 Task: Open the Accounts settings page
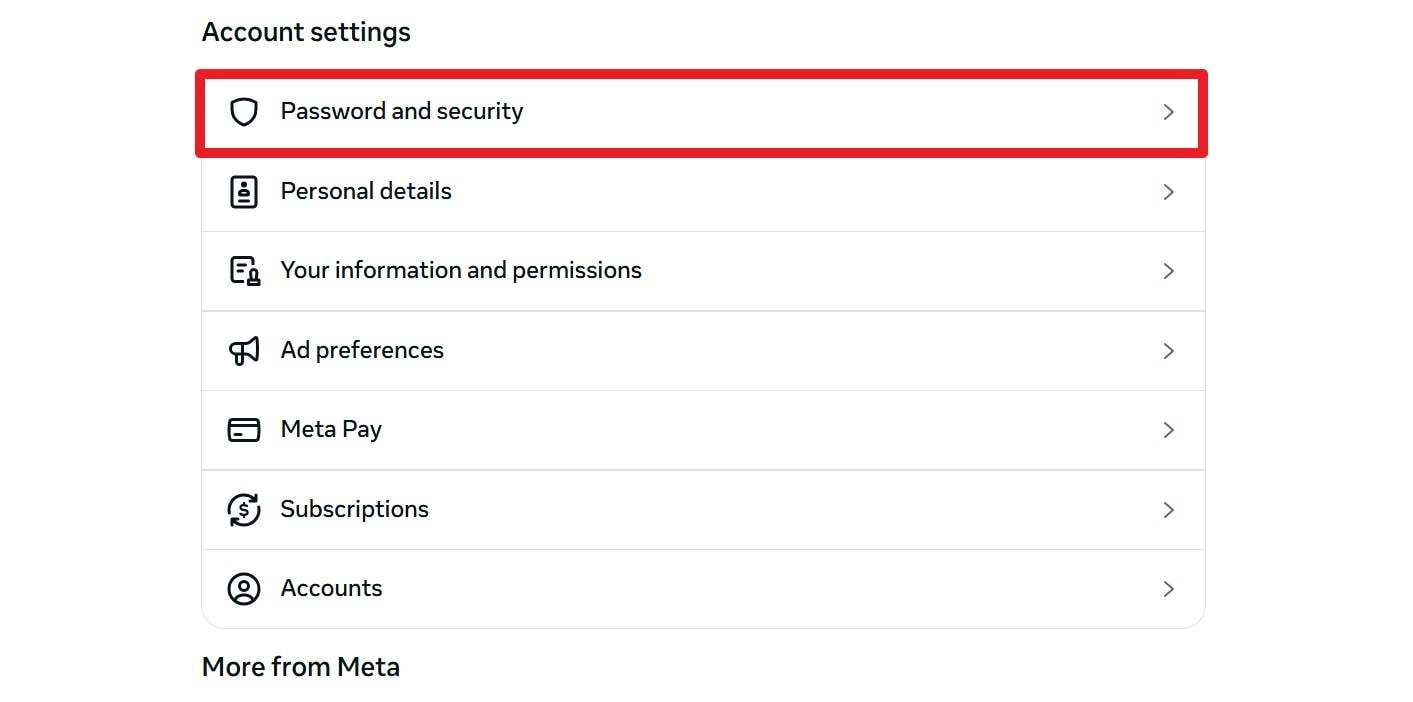[700, 589]
